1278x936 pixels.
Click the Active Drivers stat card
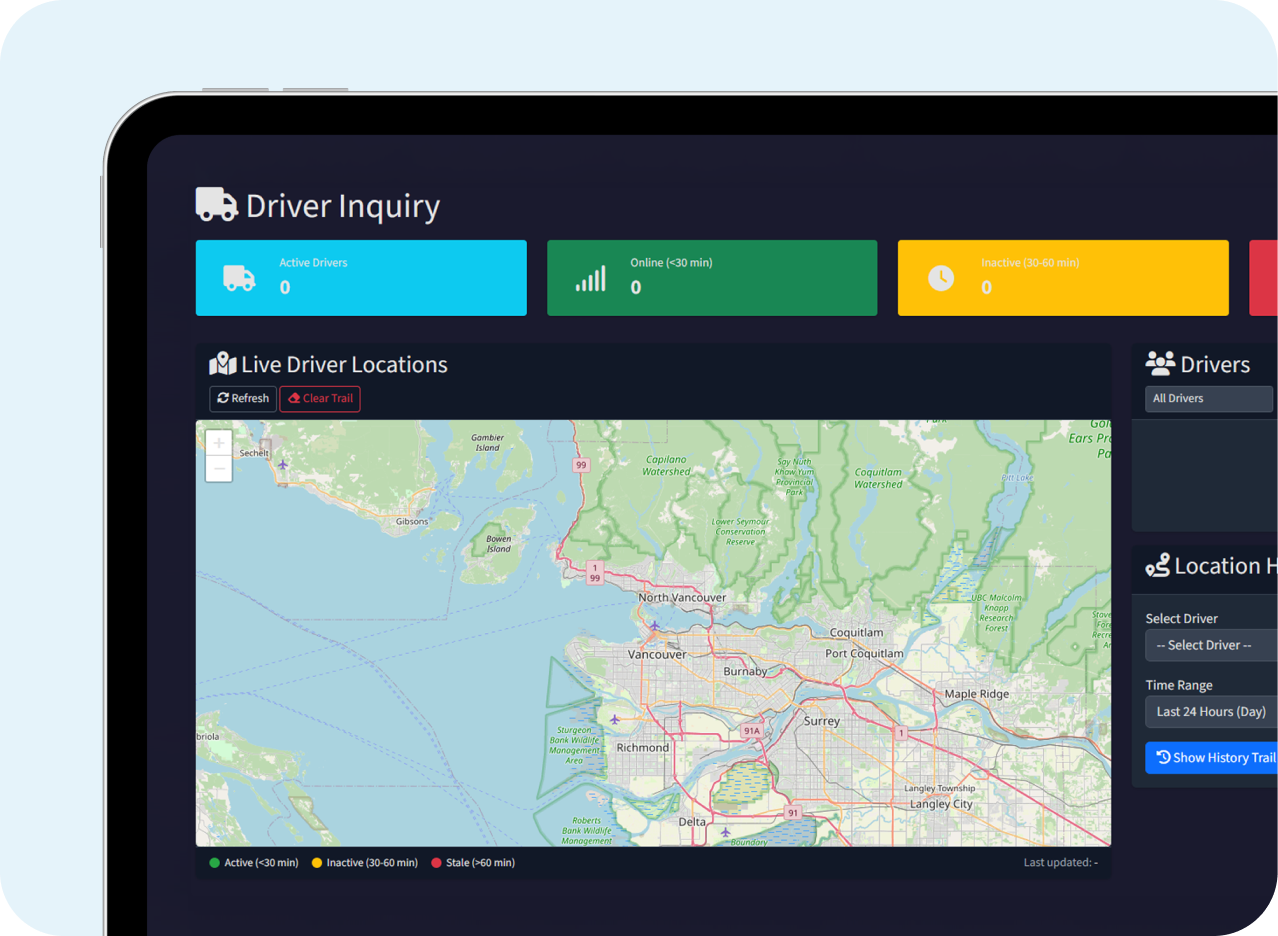(361, 278)
